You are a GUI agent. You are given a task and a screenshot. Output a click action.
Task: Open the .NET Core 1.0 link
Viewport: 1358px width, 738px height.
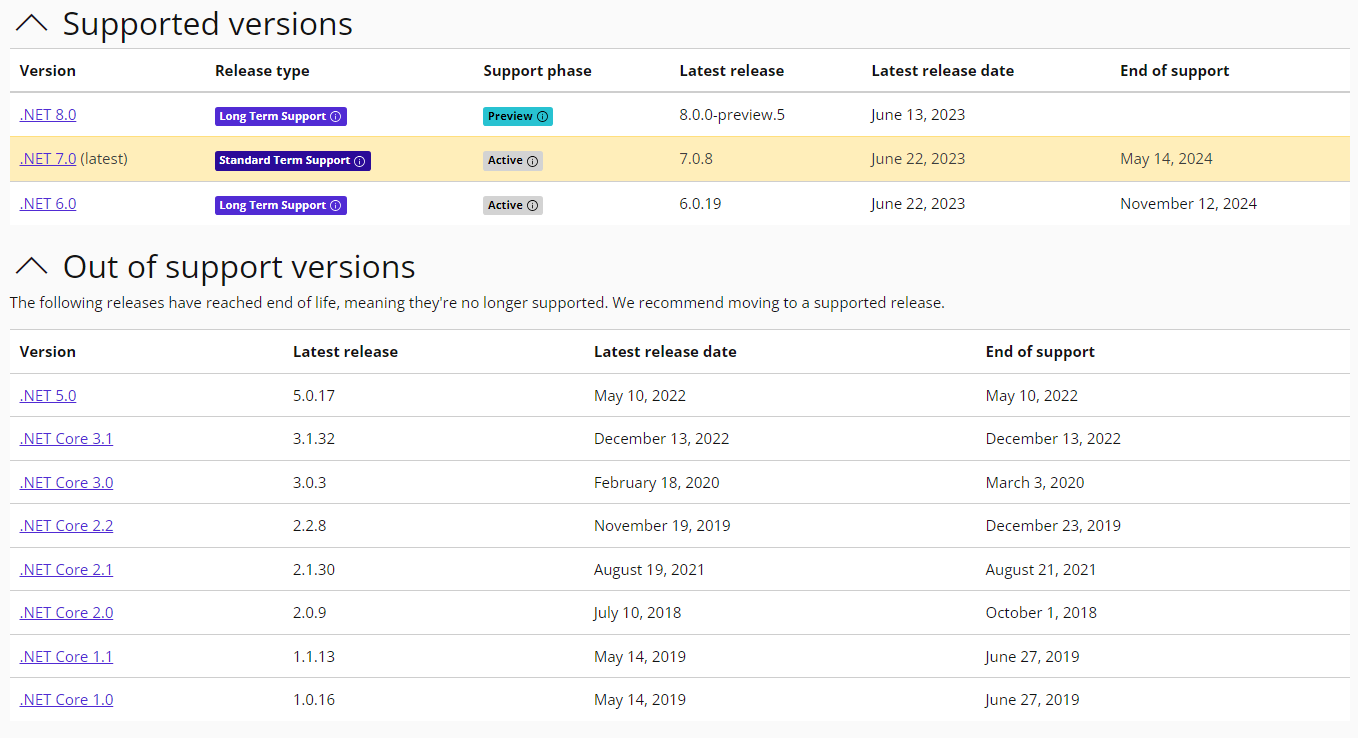(66, 700)
